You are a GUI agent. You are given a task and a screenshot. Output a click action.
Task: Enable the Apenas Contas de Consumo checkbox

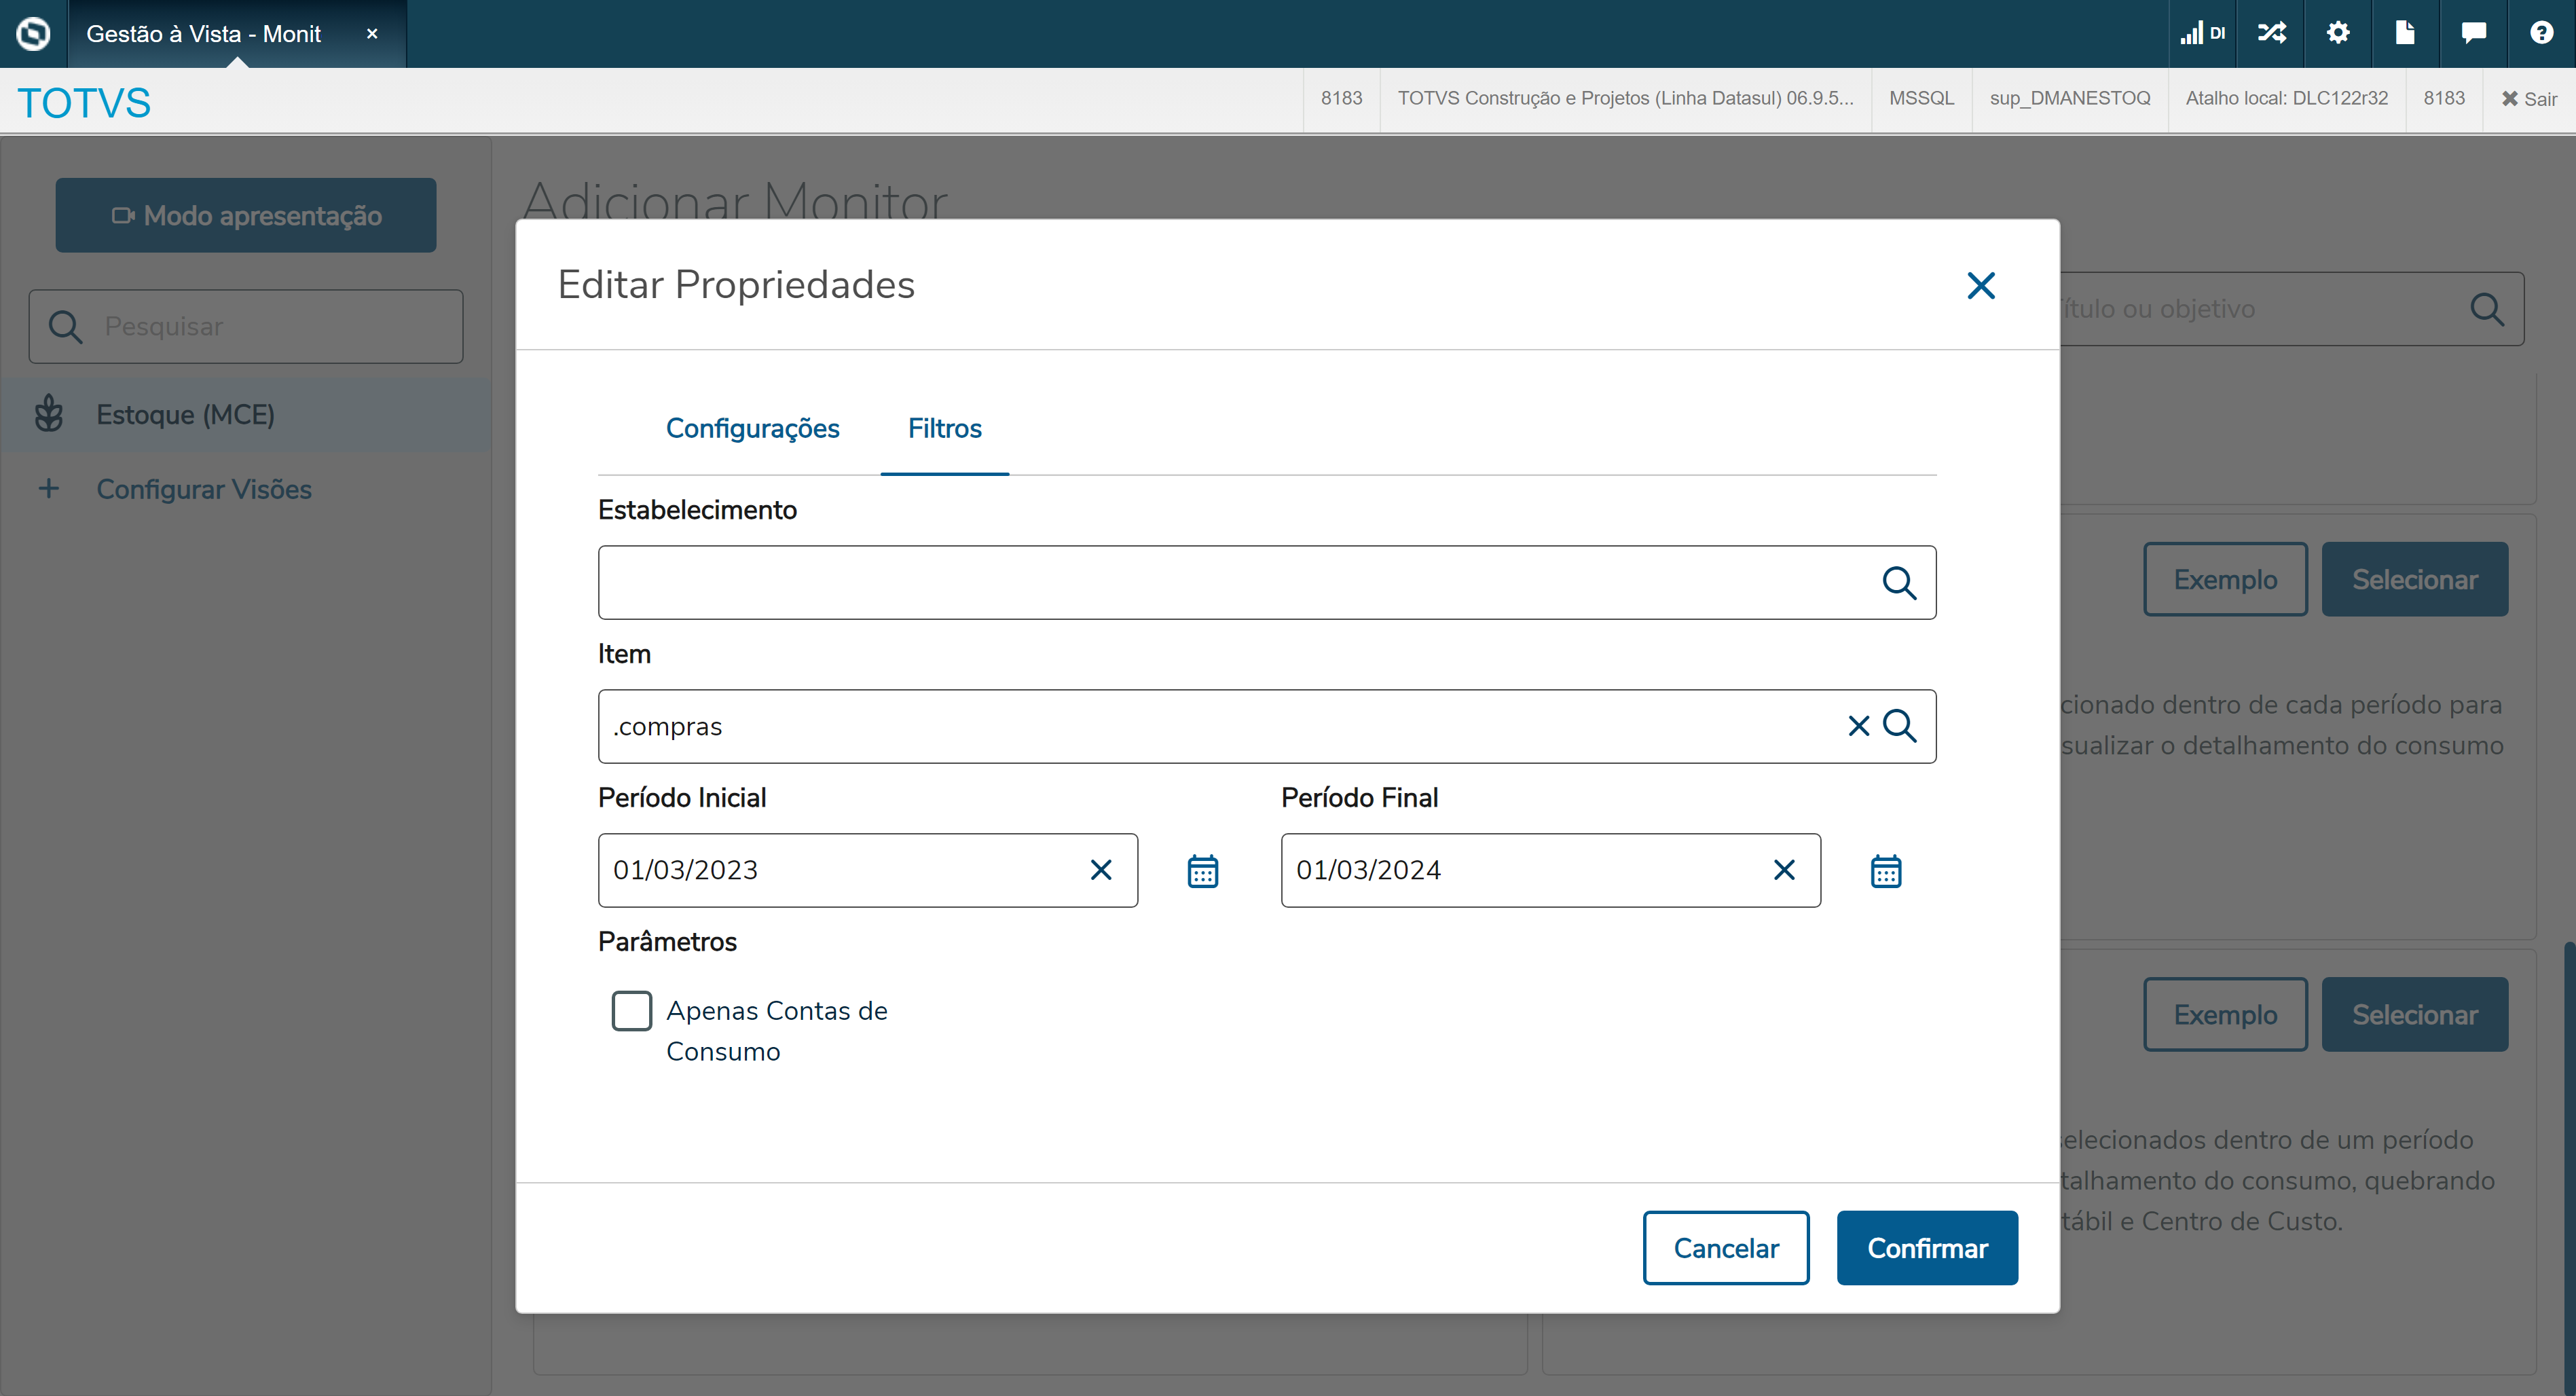pyautogui.click(x=631, y=1011)
